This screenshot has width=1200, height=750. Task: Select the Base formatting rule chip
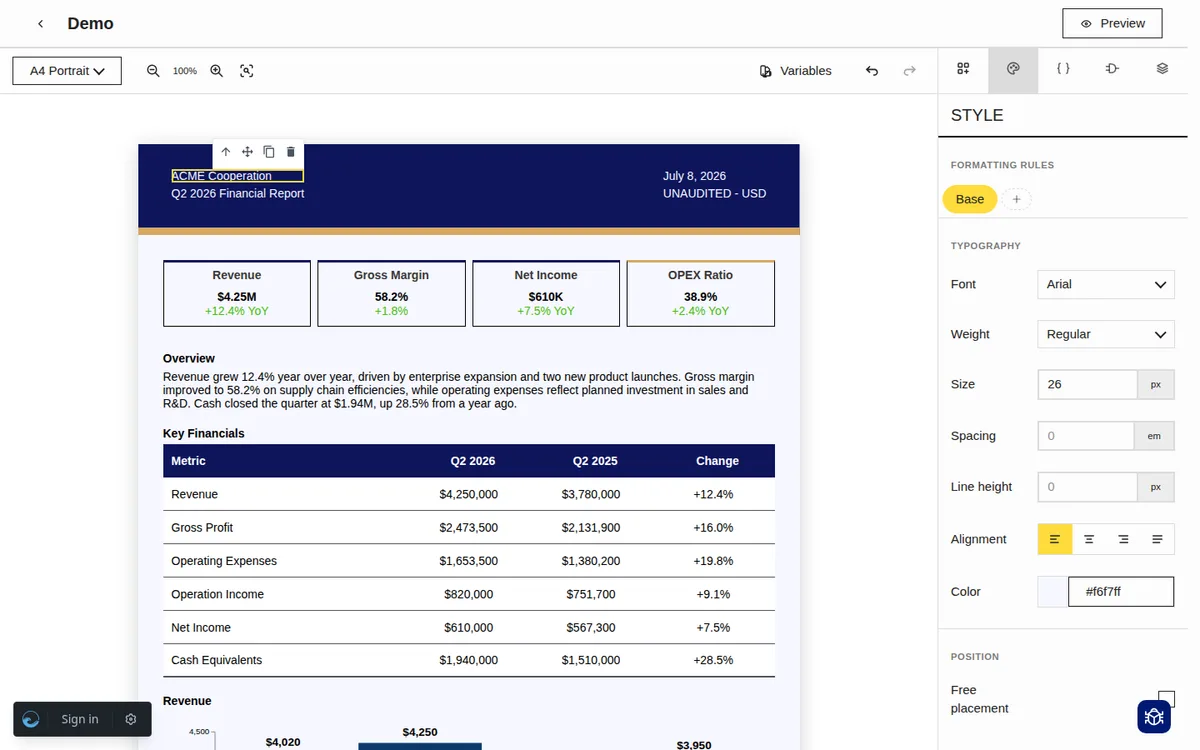[x=970, y=199]
